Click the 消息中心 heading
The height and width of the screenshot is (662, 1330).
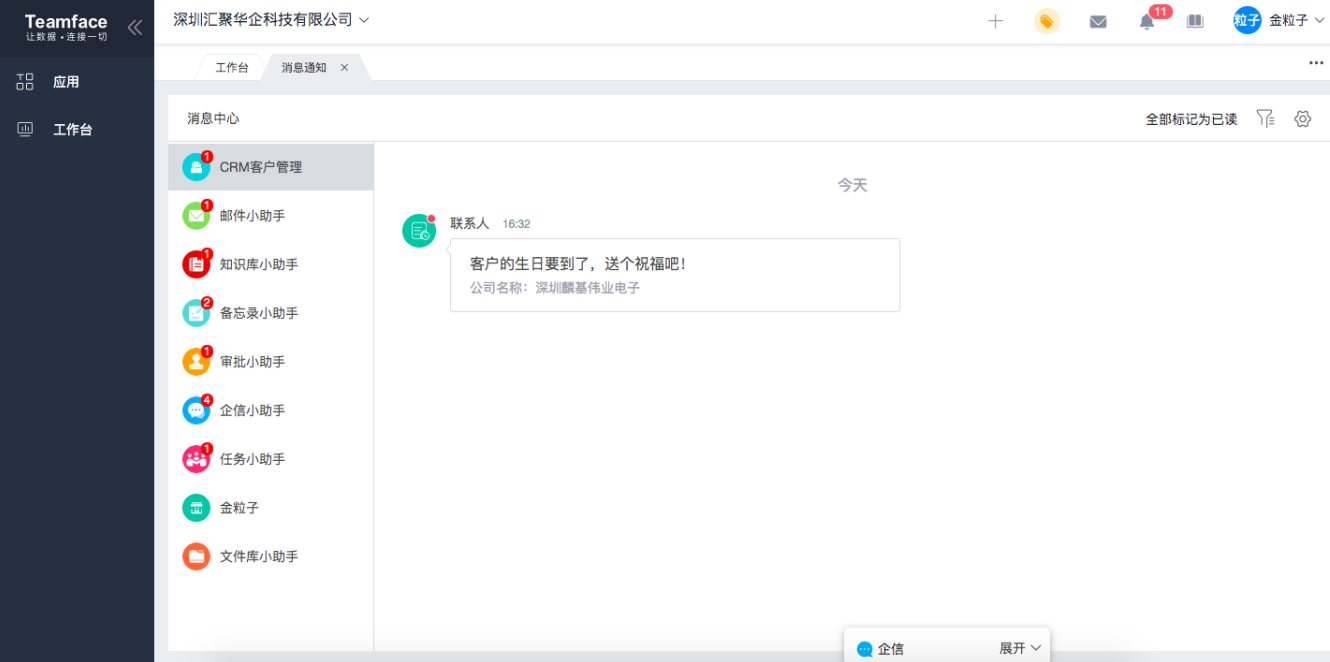point(213,118)
